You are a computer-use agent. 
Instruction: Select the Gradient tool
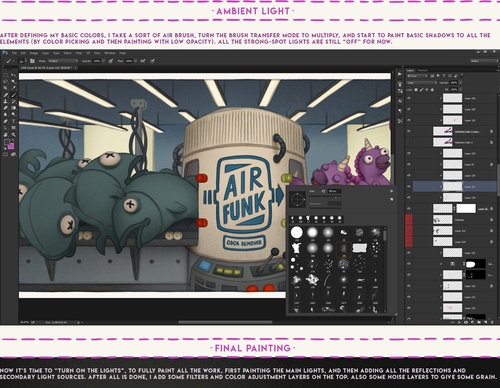tap(13, 108)
